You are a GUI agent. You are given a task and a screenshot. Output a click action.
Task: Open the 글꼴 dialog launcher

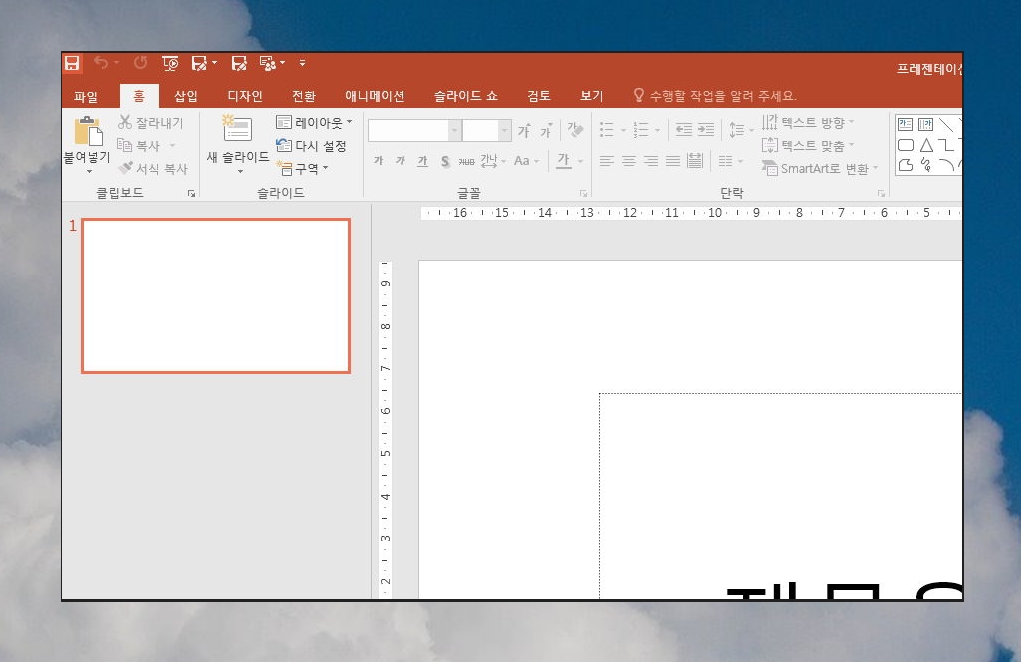click(x=583, y=193)
